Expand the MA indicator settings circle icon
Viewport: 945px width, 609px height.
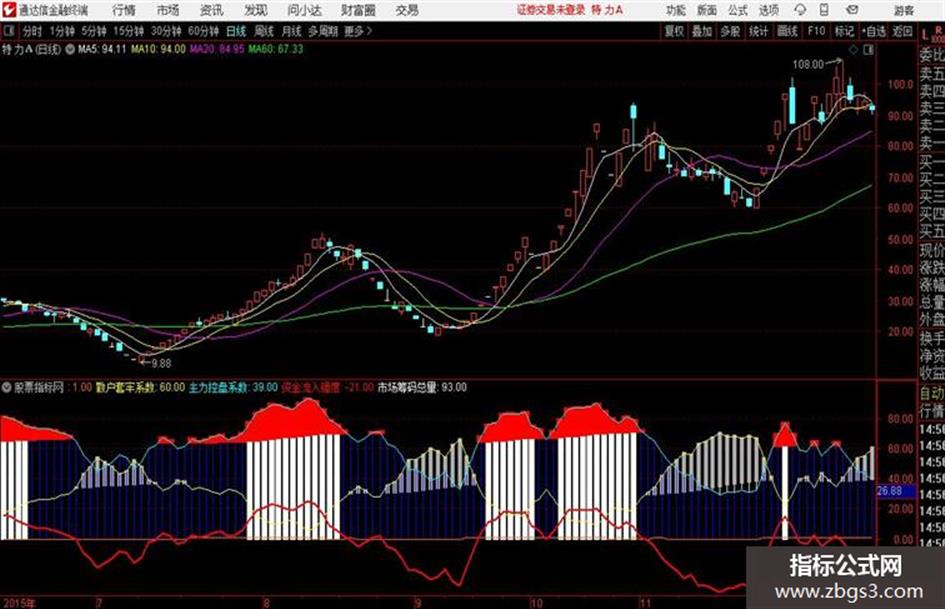pyautogui.click(x=70, y=49)
